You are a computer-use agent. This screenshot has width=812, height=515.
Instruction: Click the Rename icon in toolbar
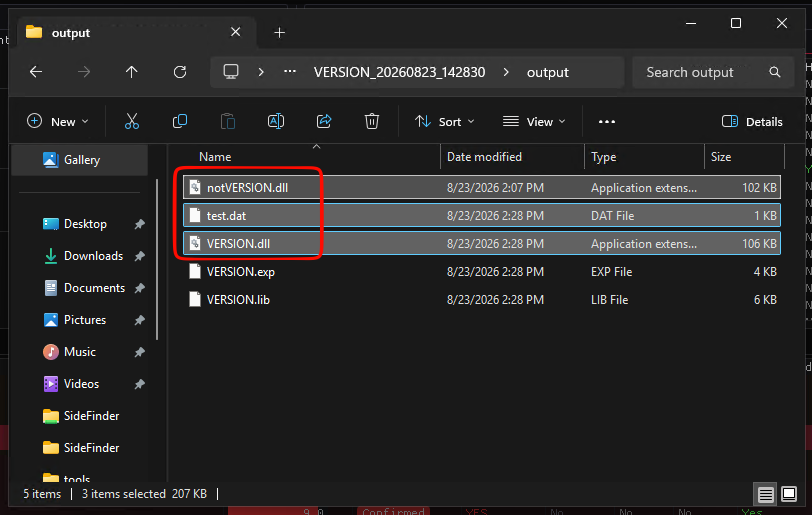click(x=276, y=122)
